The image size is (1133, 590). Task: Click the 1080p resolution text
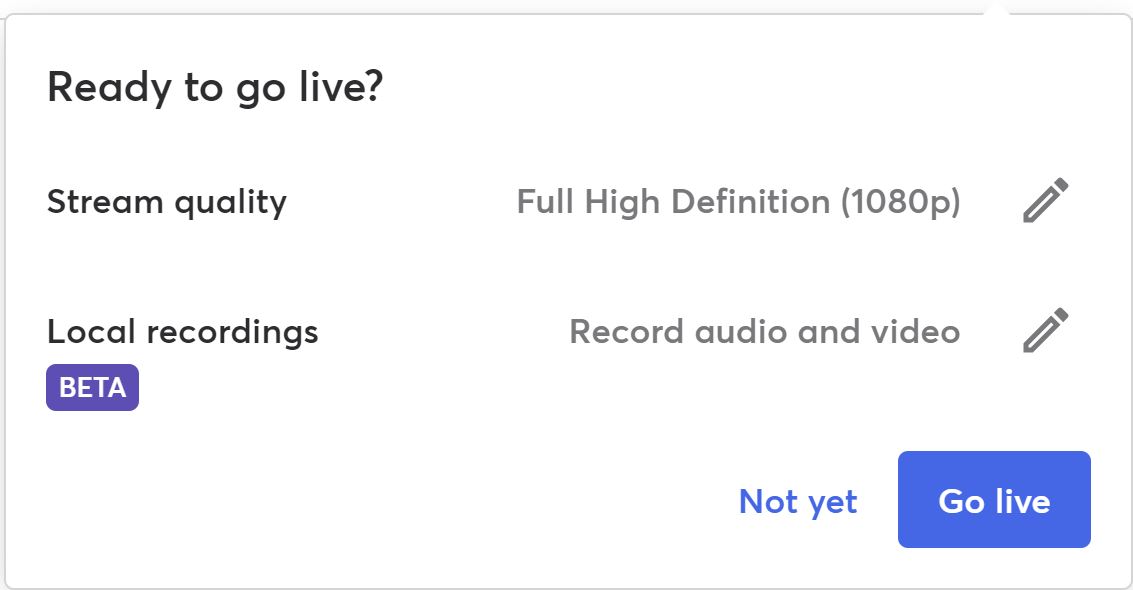[x=900, y=201]
